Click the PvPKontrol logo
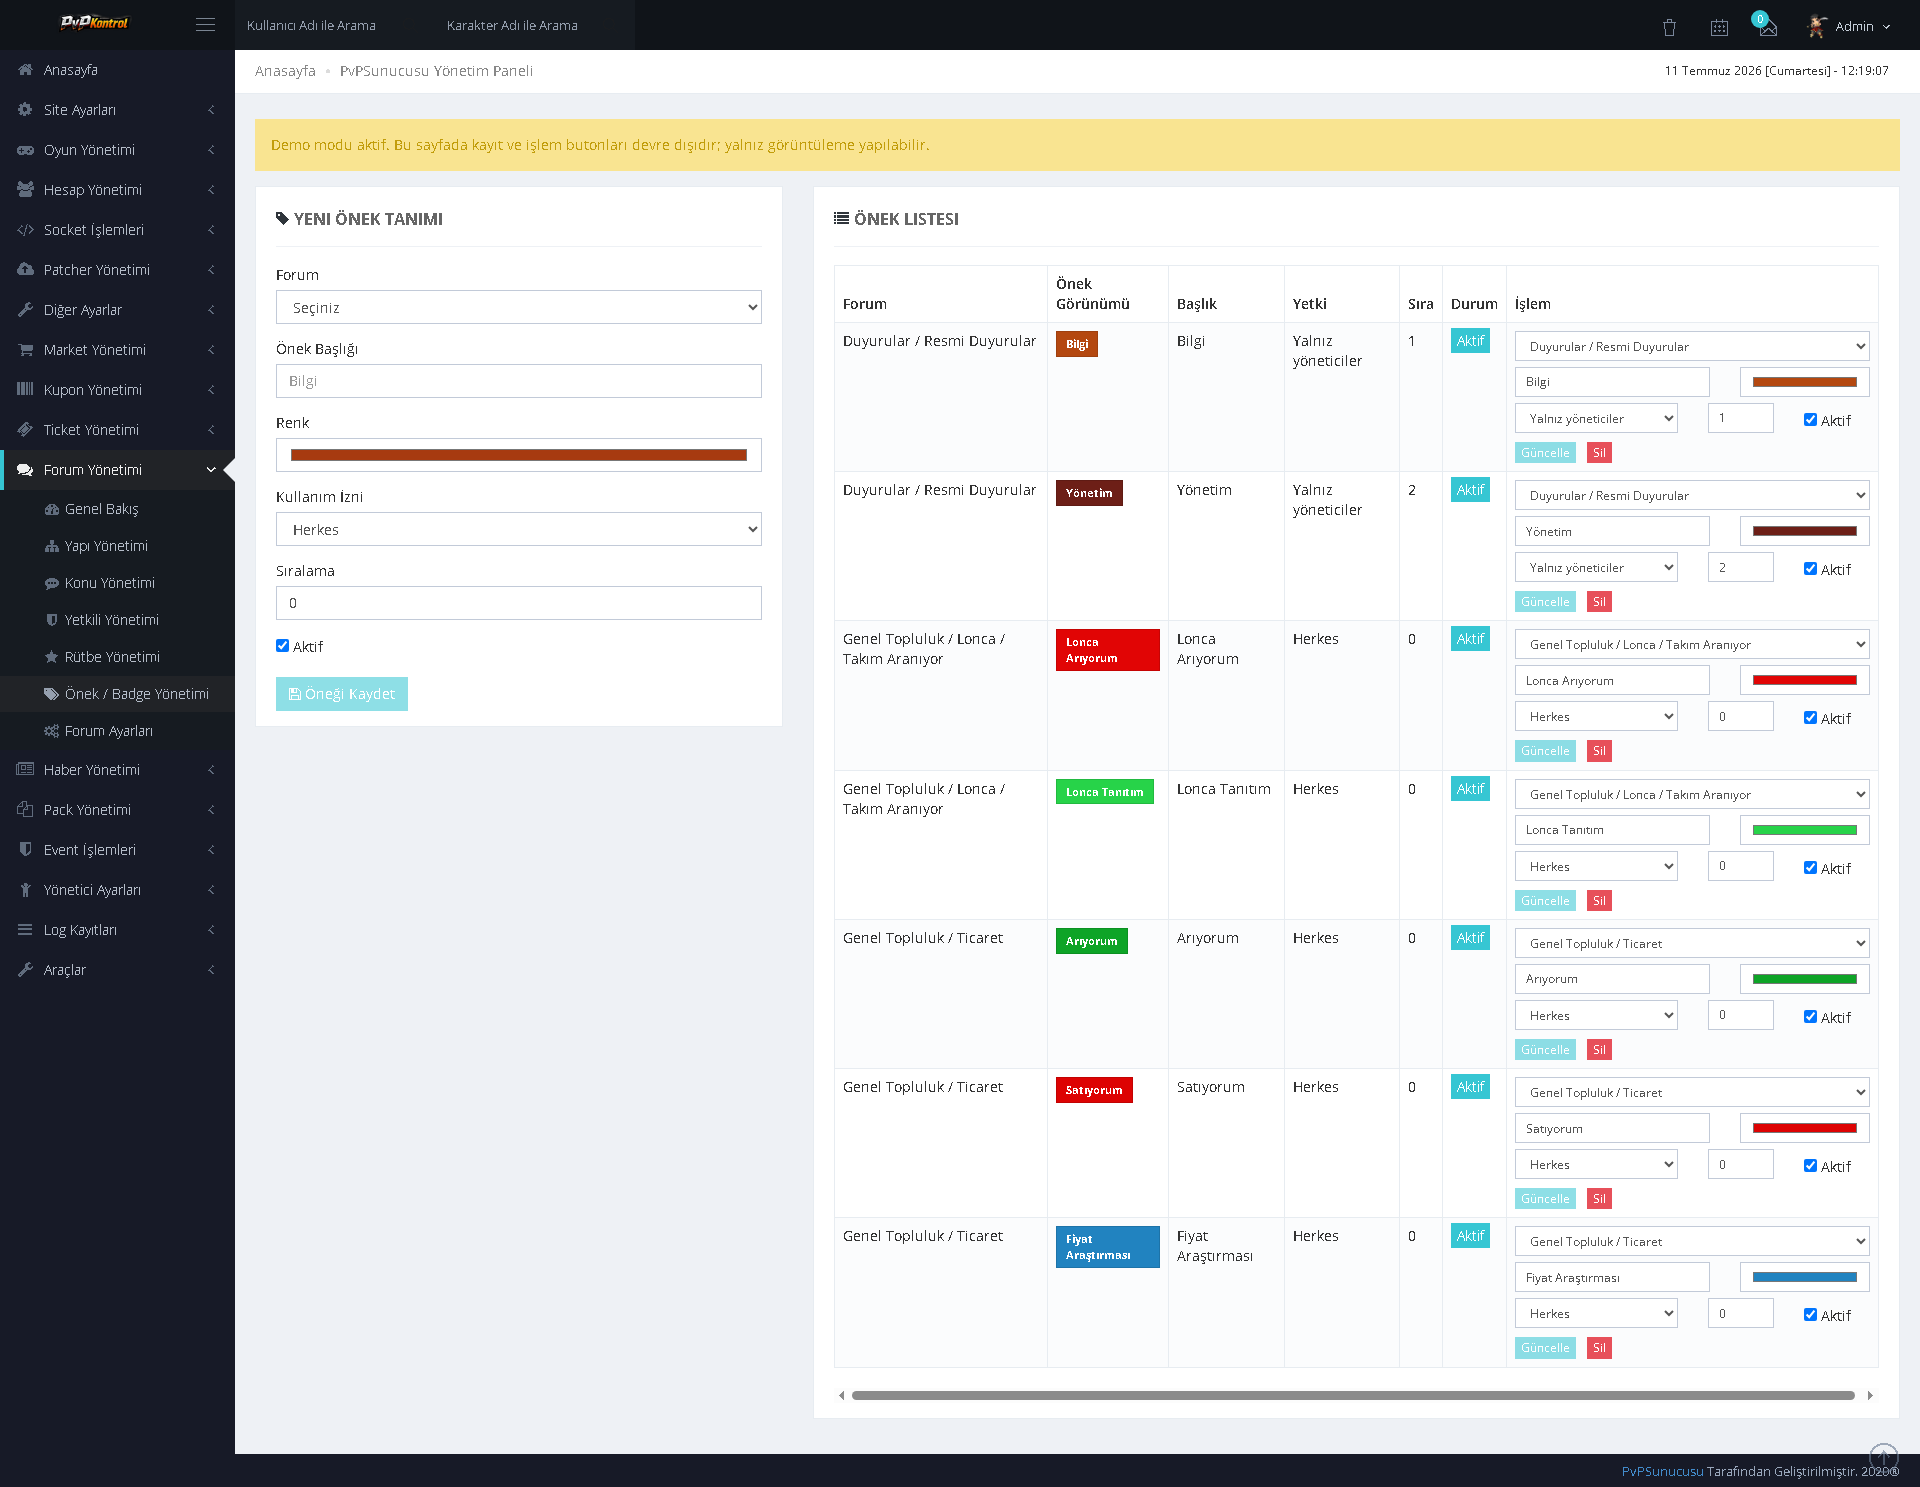The image size is (1920, 1487). coord(94,23)
